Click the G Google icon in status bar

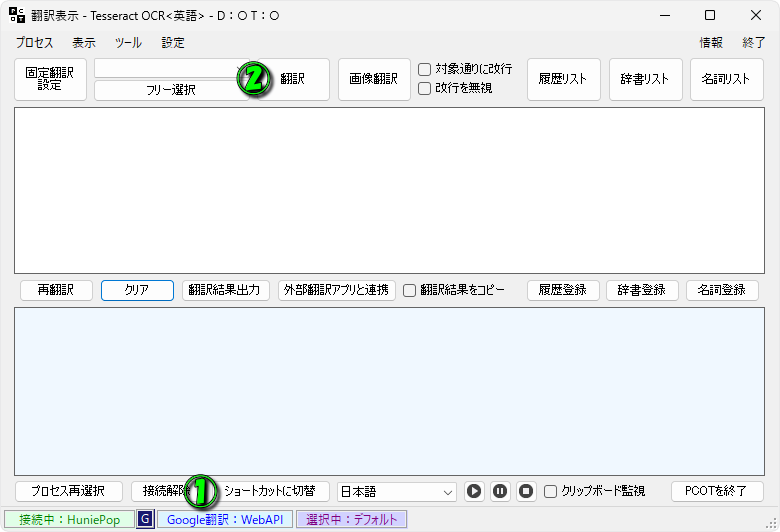[x=145, y=520]
